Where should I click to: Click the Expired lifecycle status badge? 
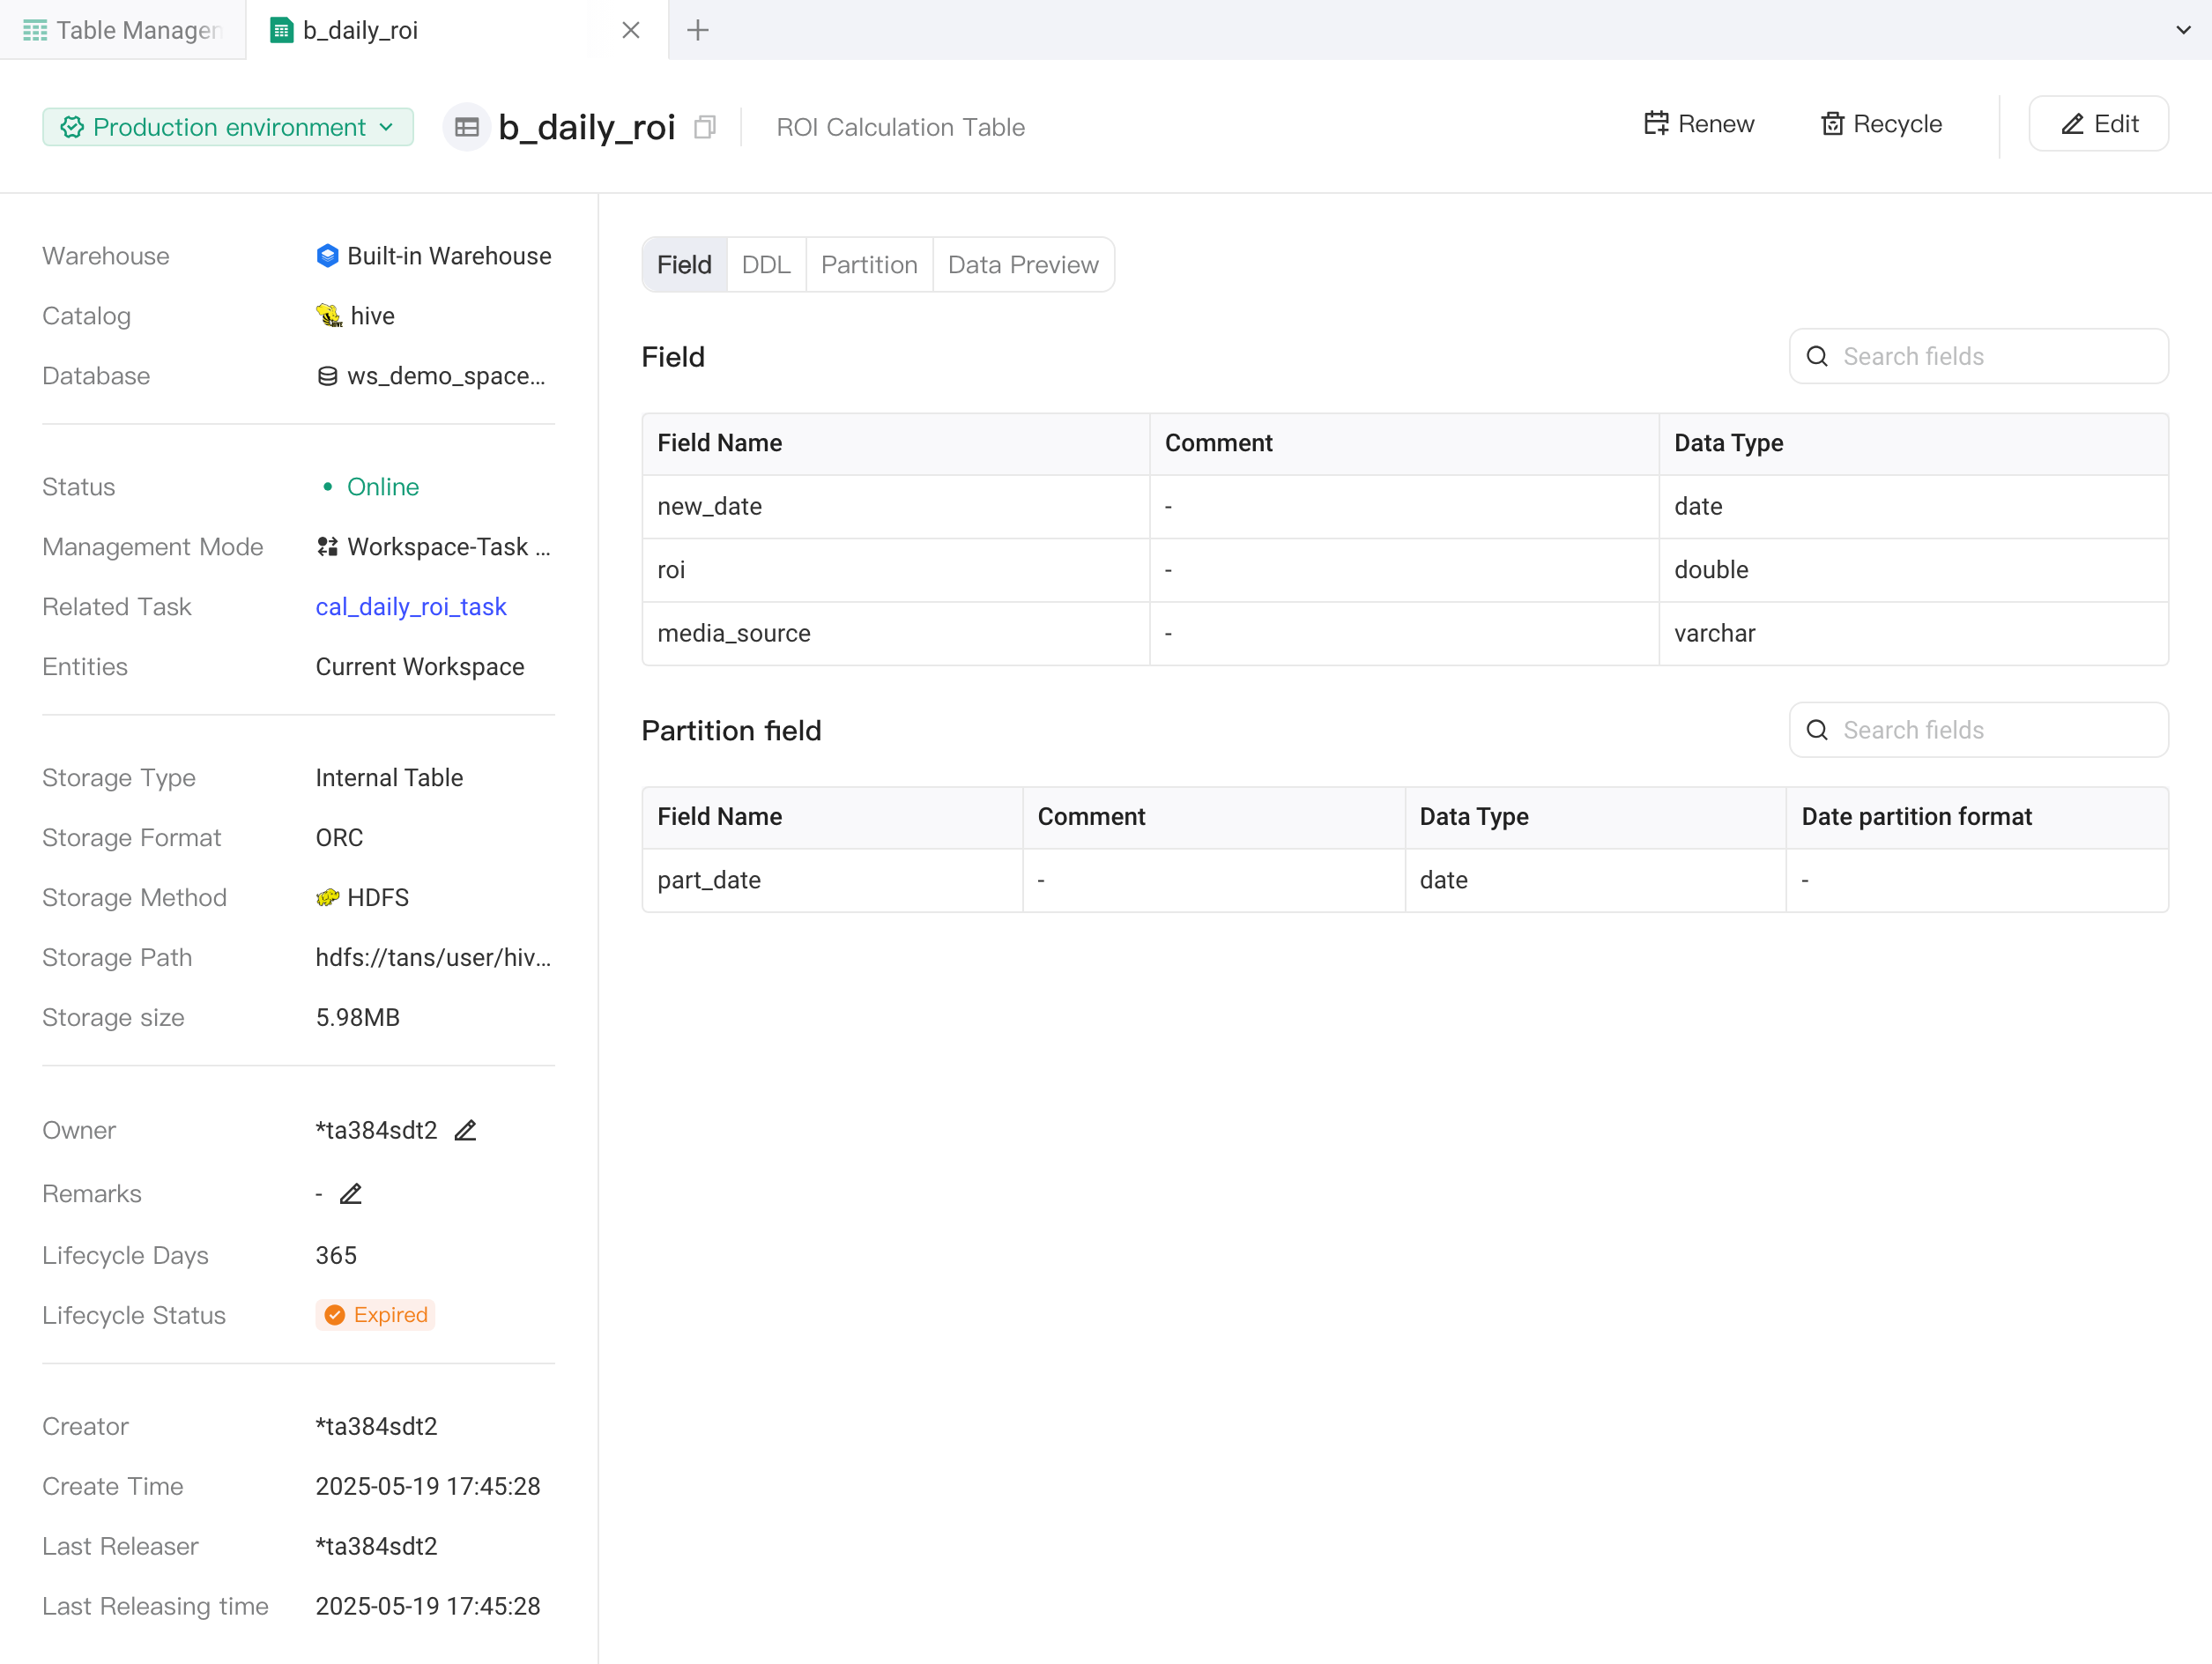pos(375,1315)
